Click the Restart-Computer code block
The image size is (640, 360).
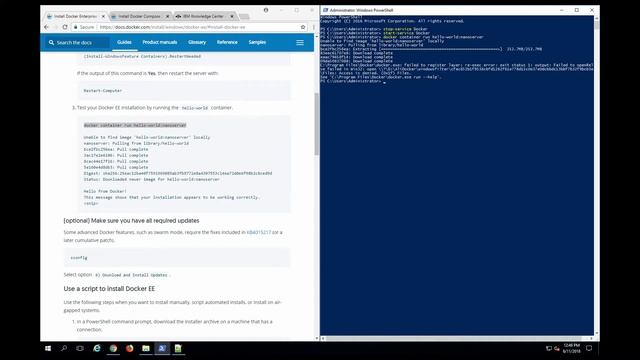pyautogui.click(x=184, y=91)
